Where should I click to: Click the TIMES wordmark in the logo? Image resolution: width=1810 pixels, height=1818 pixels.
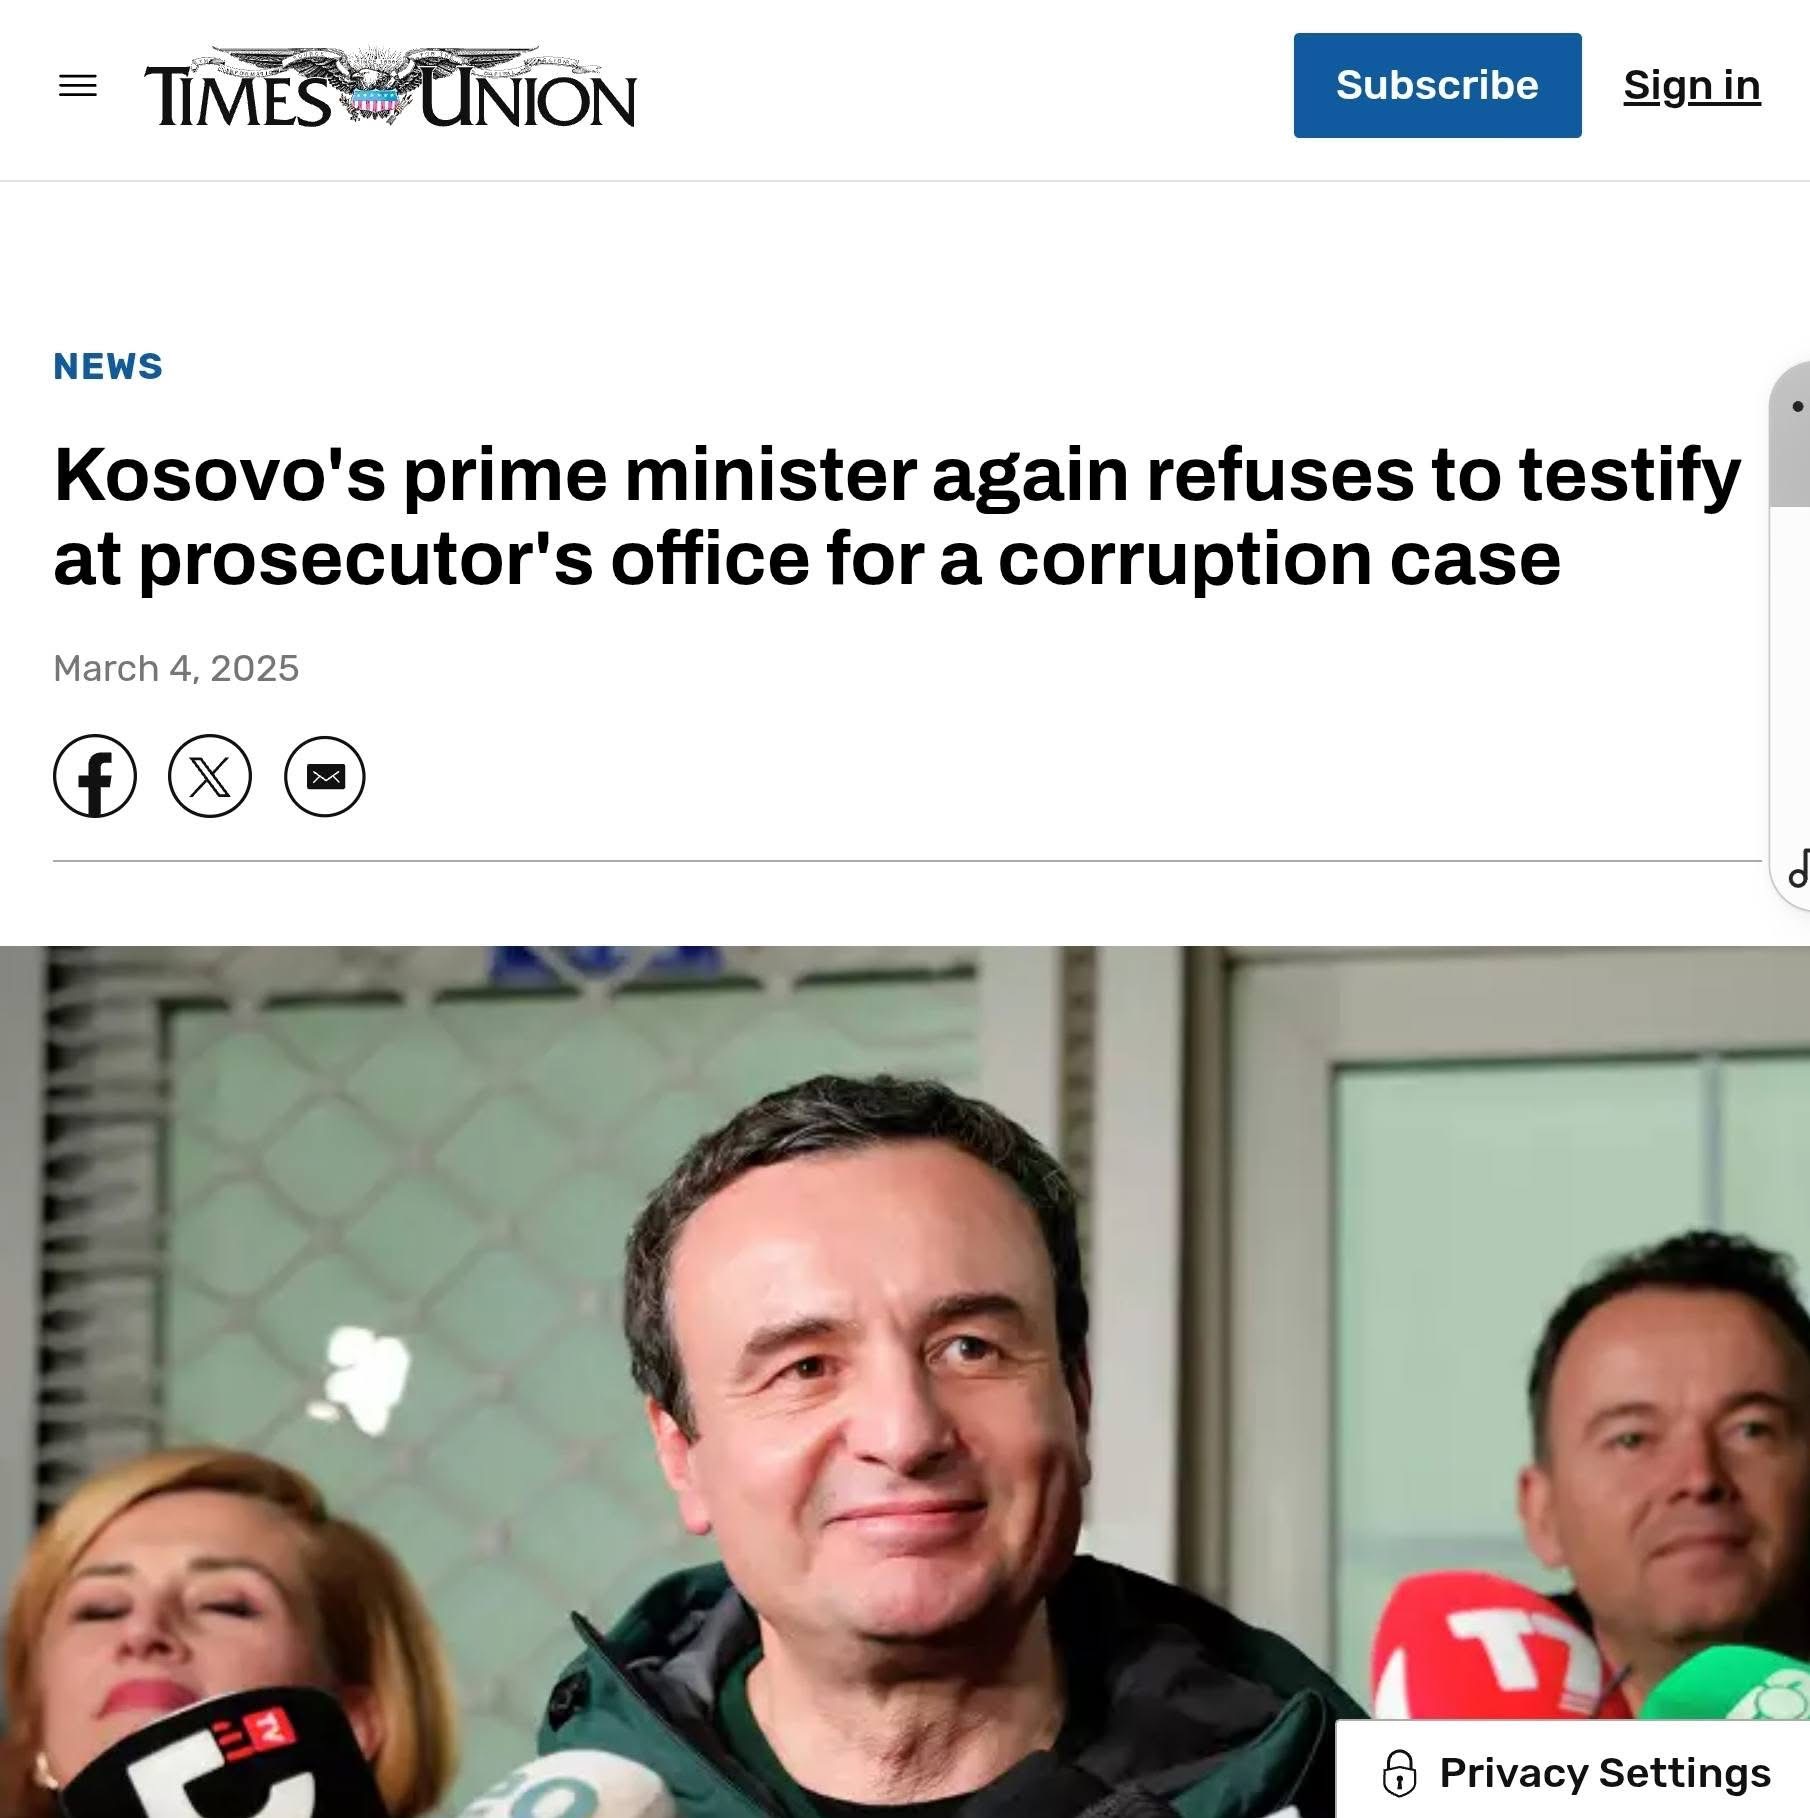point(238,98)
